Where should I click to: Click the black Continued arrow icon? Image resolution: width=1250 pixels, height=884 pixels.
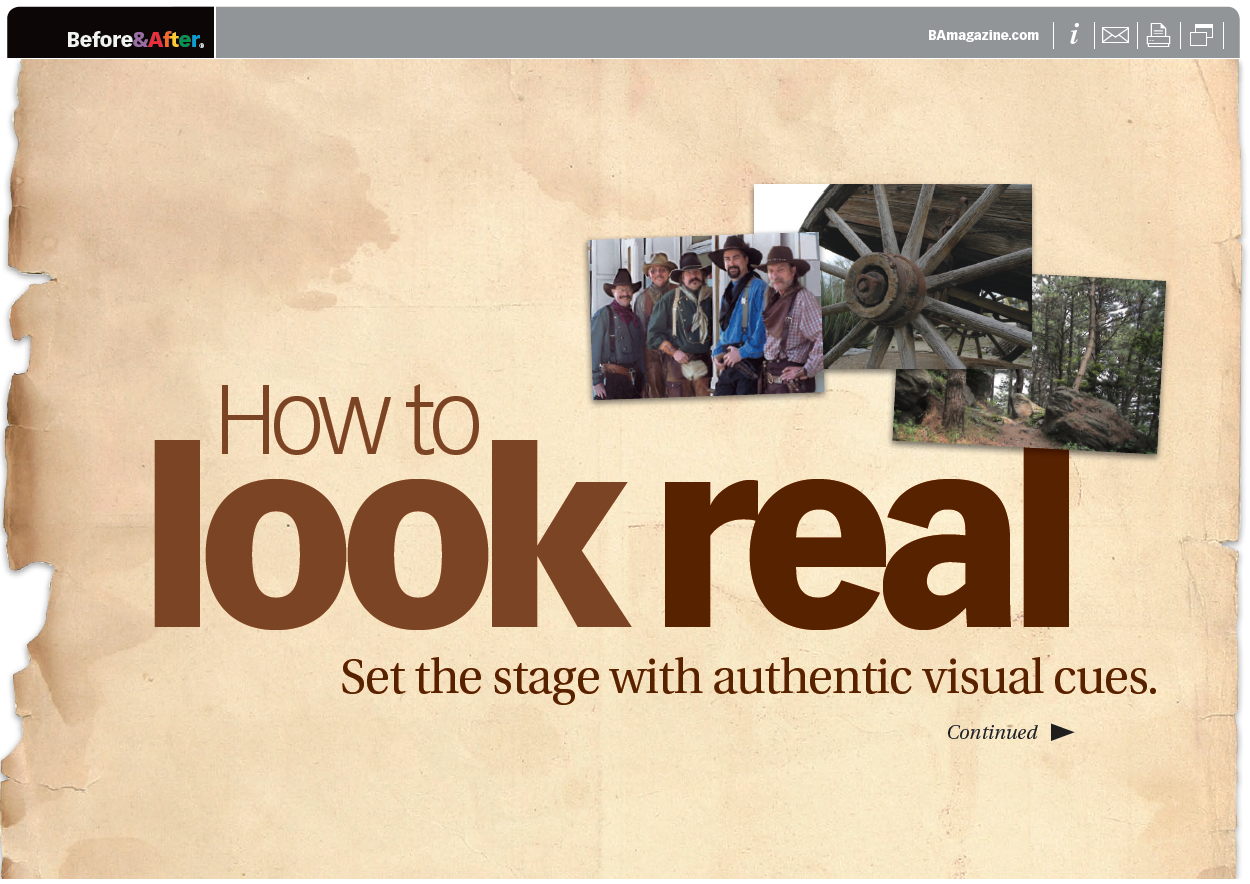pos(1062,733)
